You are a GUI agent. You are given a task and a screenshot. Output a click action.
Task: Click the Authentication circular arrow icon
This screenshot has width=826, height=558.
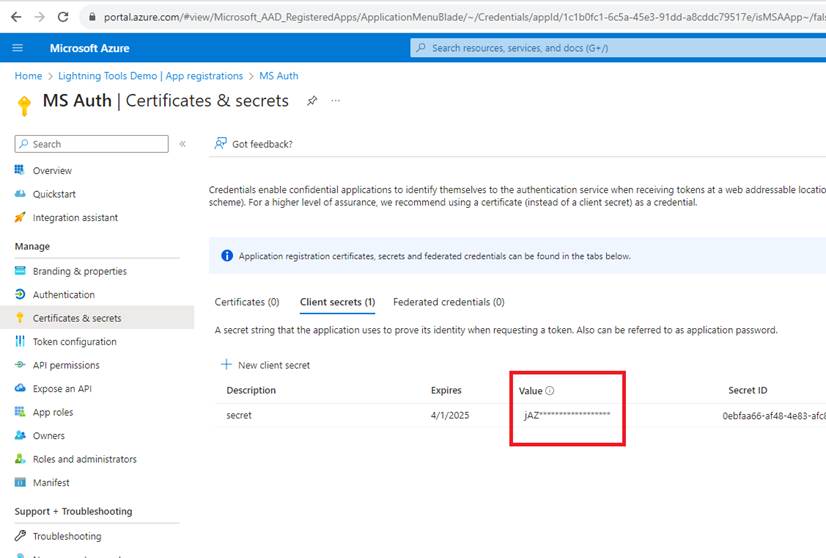(20, 294)
